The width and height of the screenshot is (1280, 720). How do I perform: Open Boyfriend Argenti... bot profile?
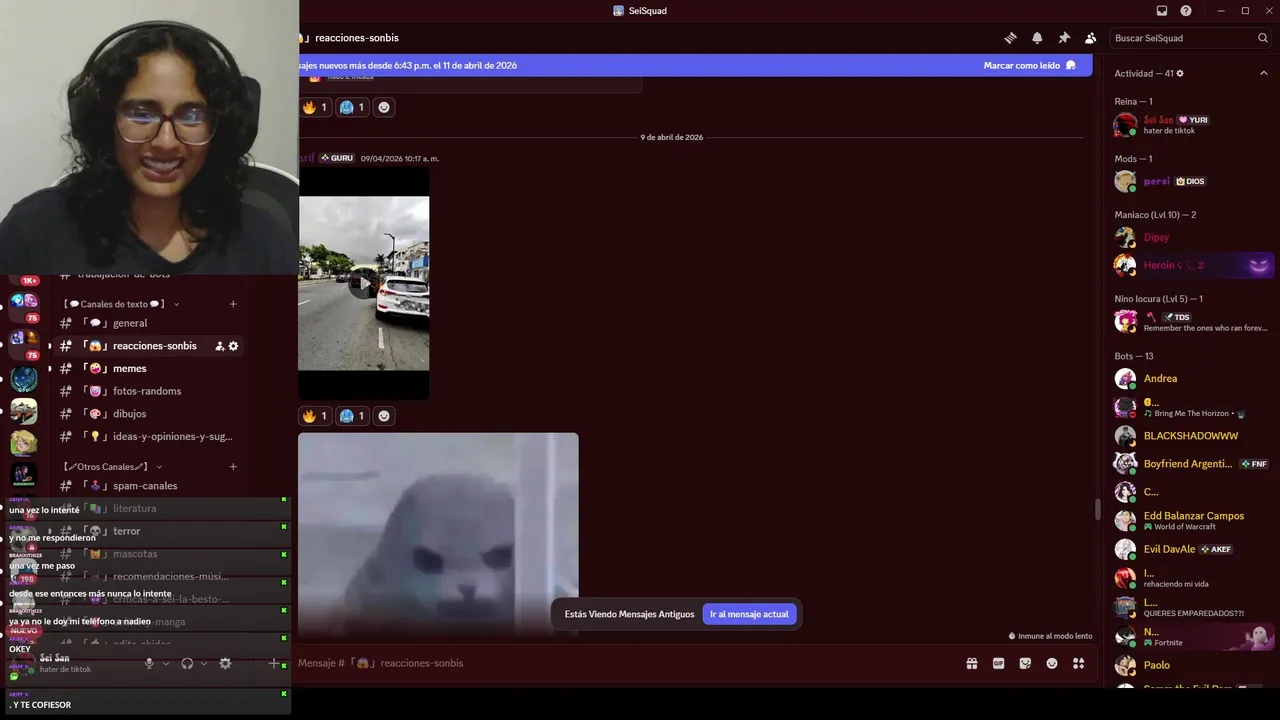coord(1191,464)
